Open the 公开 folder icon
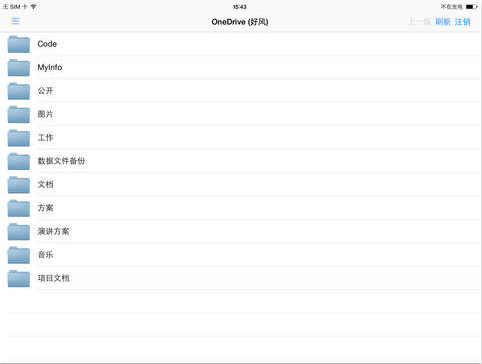Image resolution: width=482 pixels, height=364 pixels. pyautogui.click(x=19, y=91)
